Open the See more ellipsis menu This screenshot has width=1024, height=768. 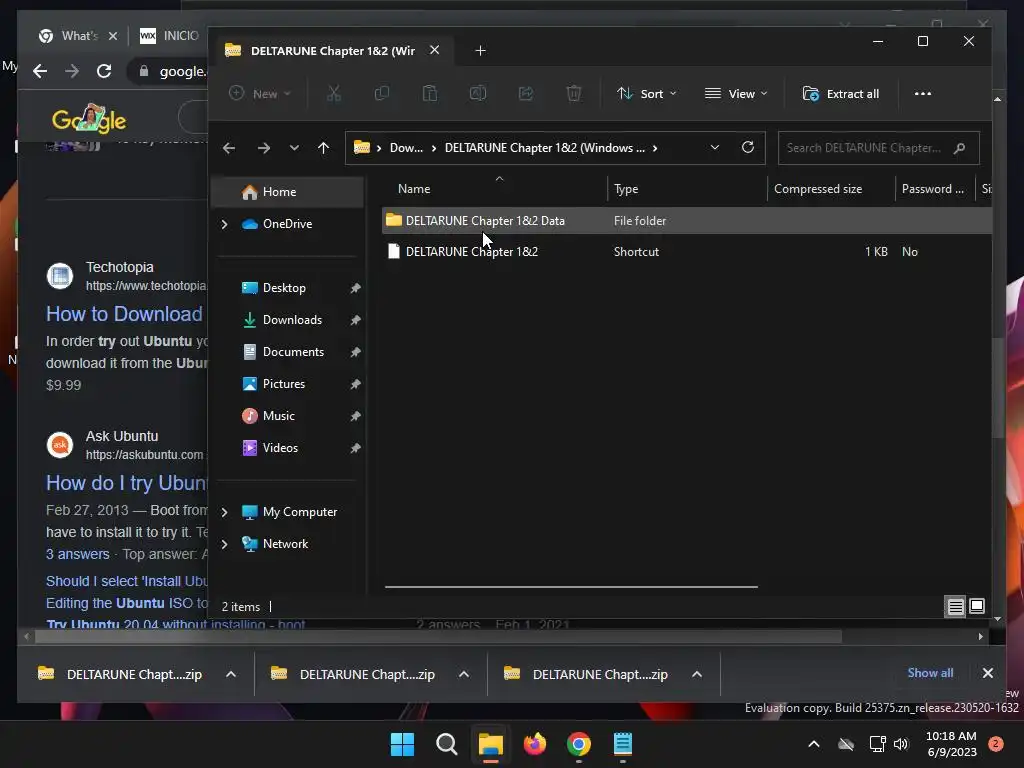tap(923, 93)
